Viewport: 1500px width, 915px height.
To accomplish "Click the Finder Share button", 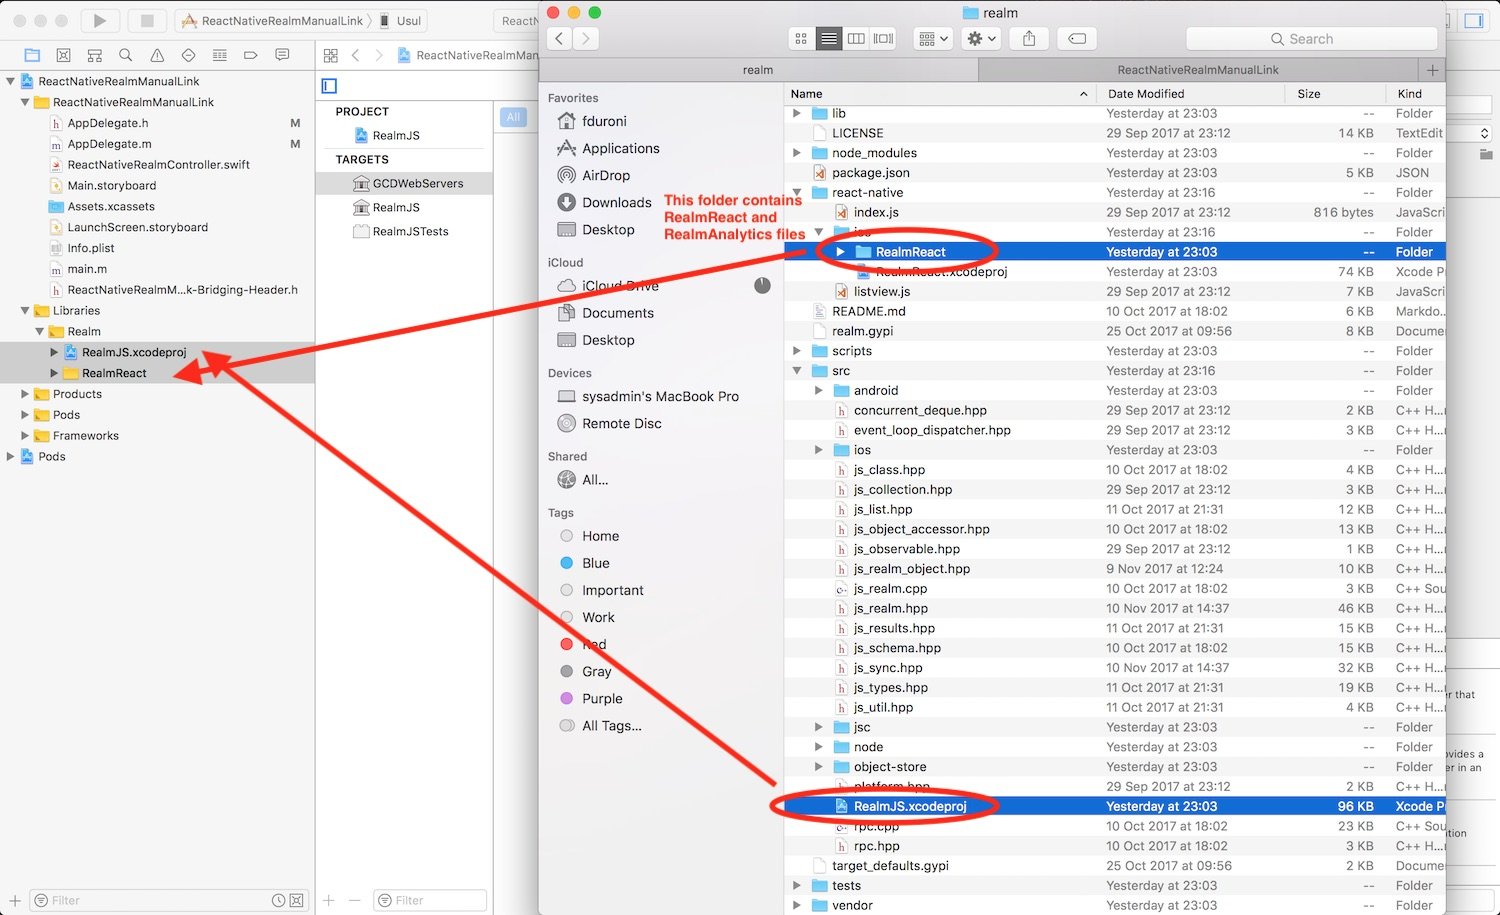I will pyautogui.click(x=1029, y=38).
